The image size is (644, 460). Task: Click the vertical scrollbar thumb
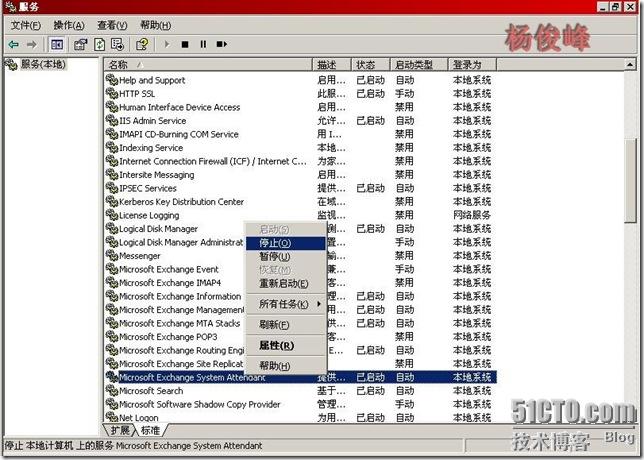pyautogui.click(x=630, y=181)
